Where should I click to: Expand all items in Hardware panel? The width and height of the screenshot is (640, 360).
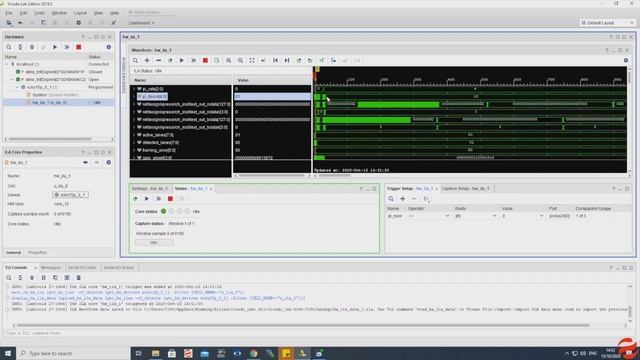[32, 47]
